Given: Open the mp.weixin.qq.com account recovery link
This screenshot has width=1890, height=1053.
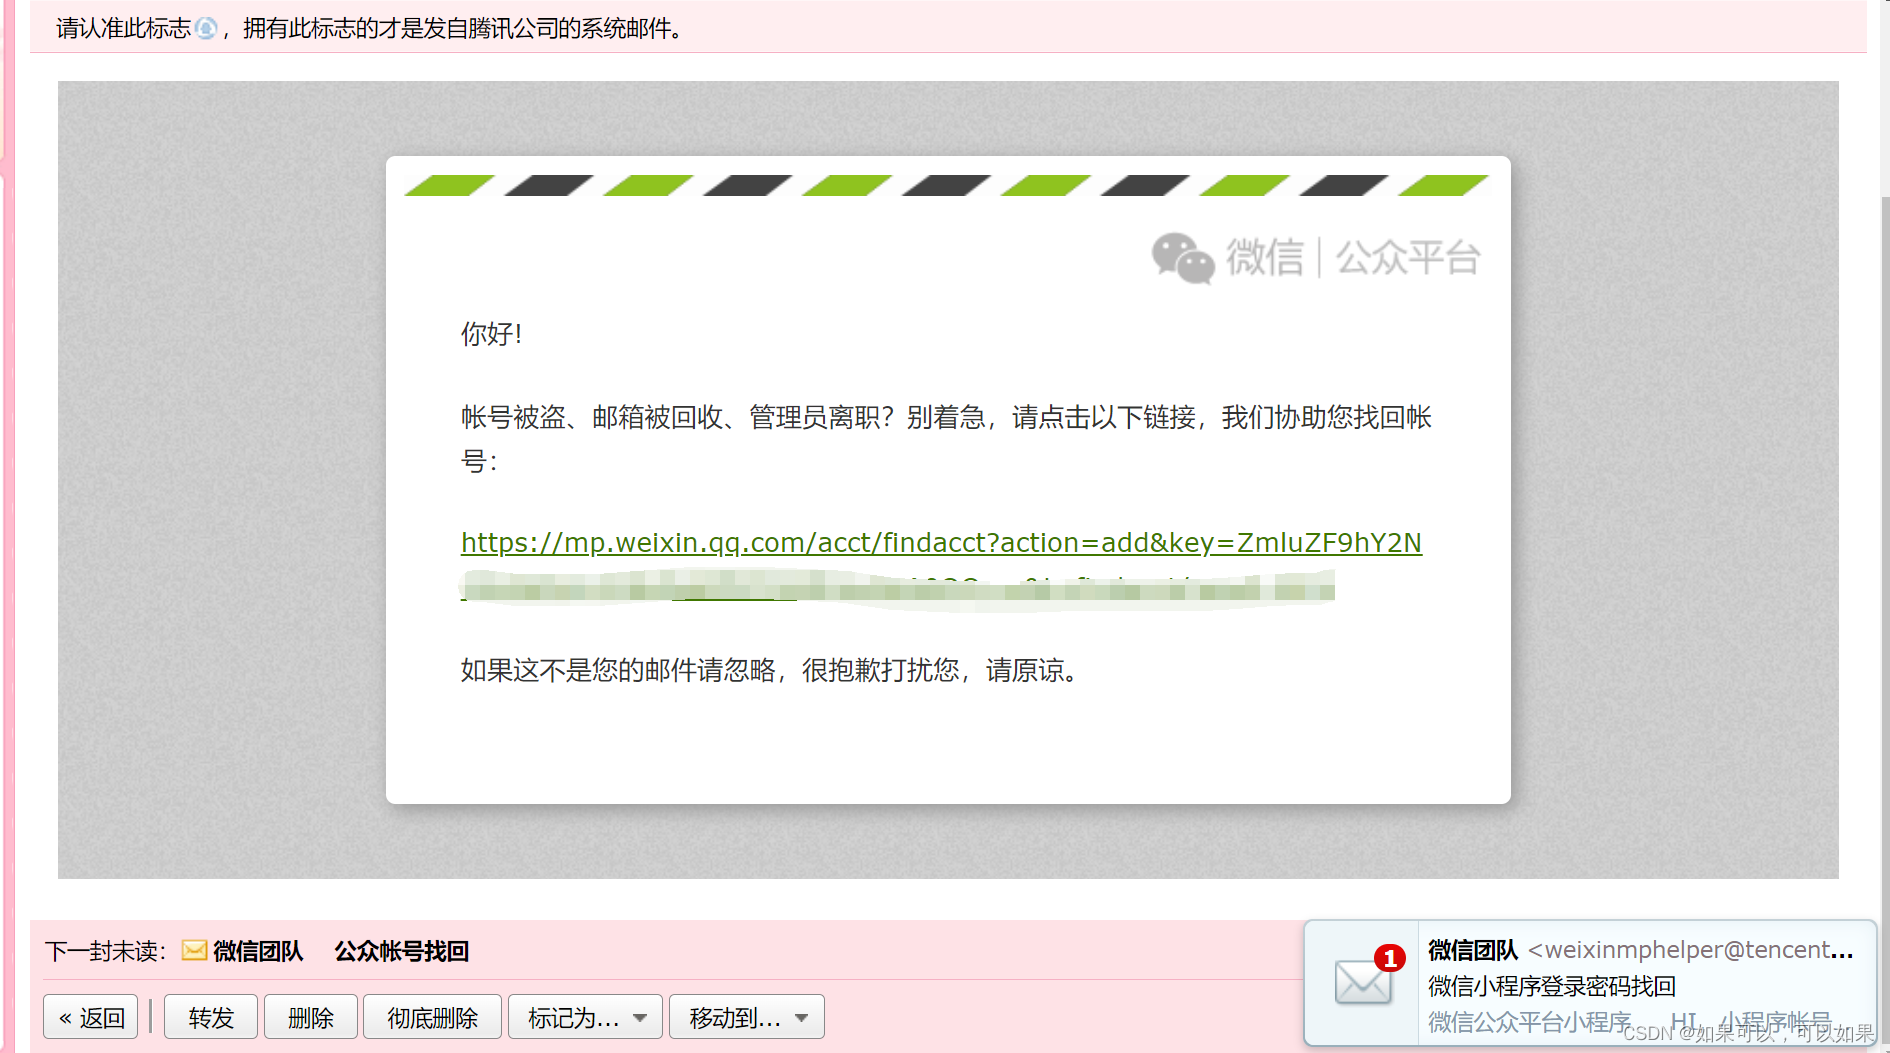Looking at the screenshot, I should (x=940, y=543).
